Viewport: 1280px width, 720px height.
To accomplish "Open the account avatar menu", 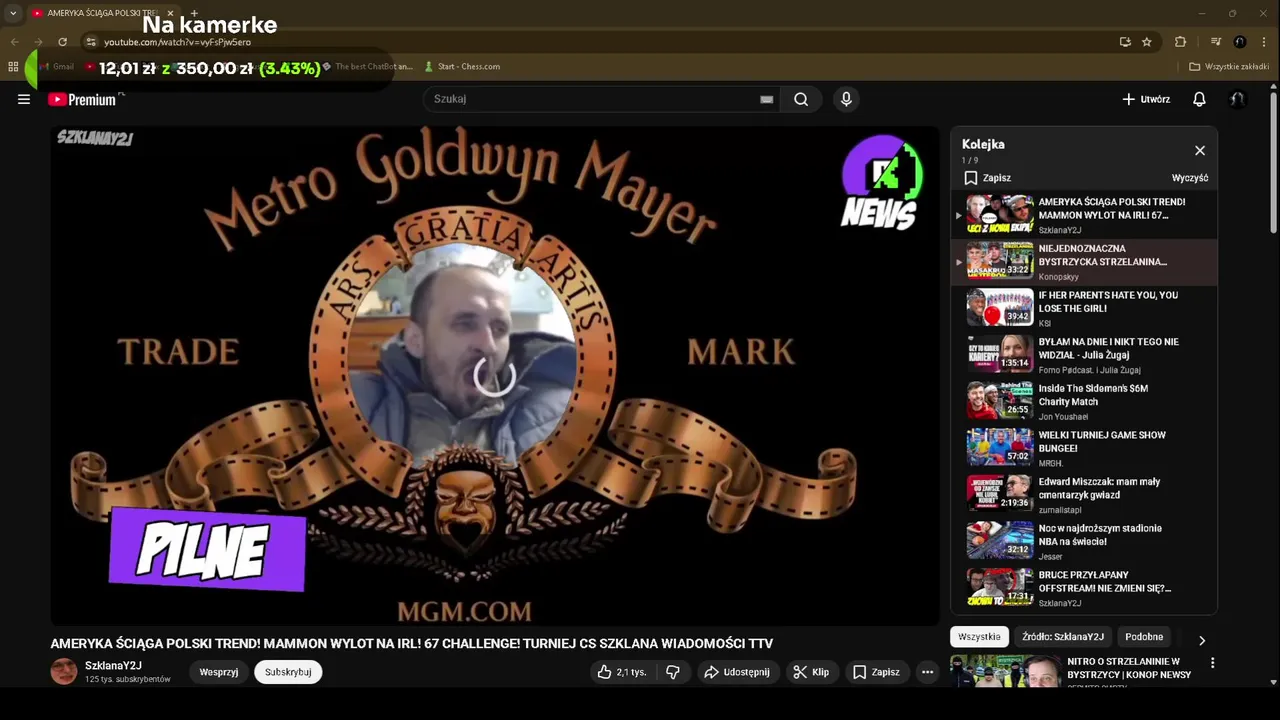I will (x=1238, y=99).
